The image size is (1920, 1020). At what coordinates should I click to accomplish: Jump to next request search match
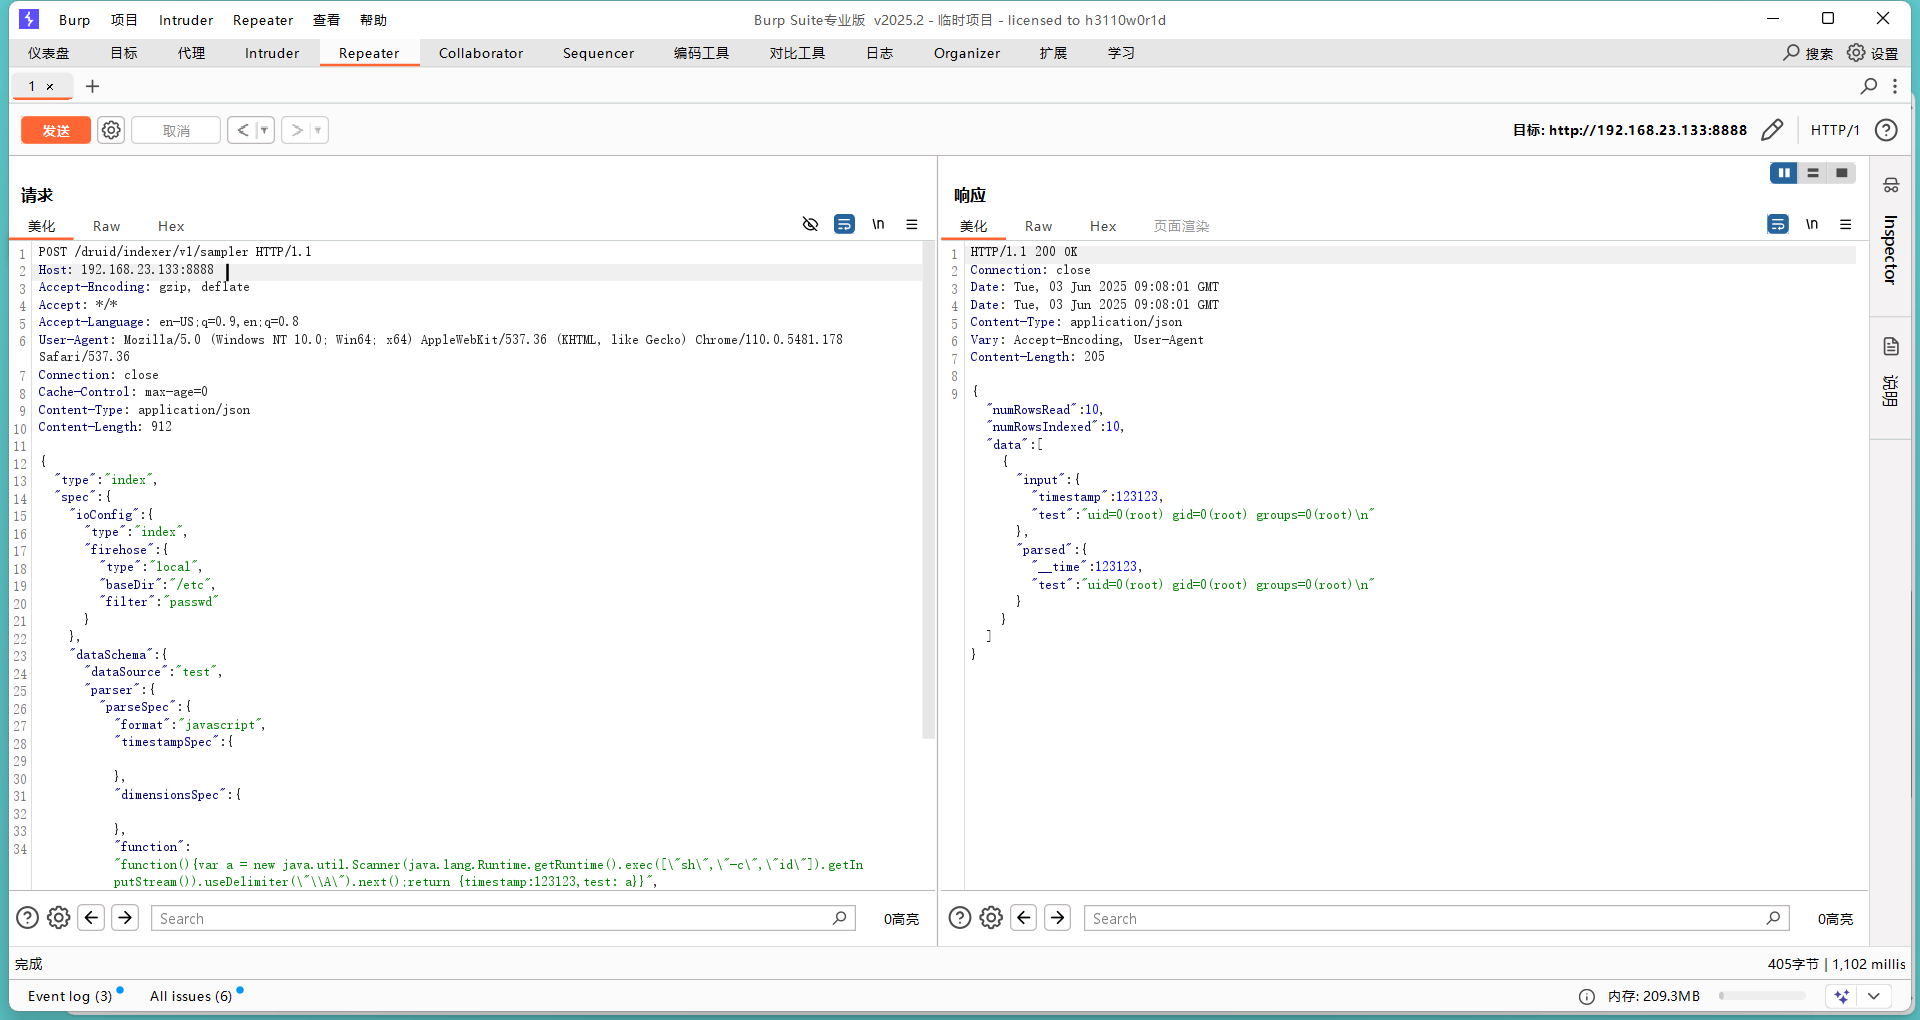pos(125,918)
